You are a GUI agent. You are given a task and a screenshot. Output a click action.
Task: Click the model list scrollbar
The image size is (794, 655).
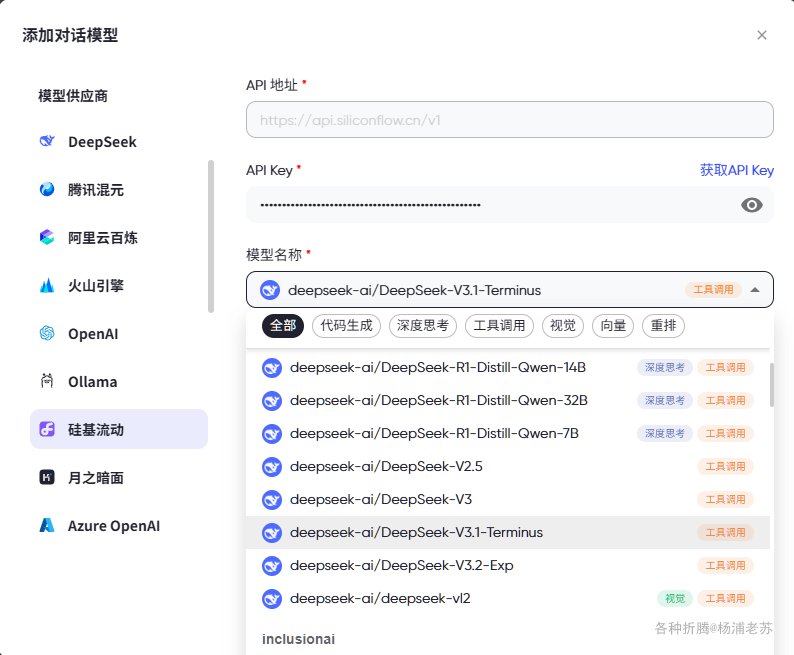click(772, 385)
